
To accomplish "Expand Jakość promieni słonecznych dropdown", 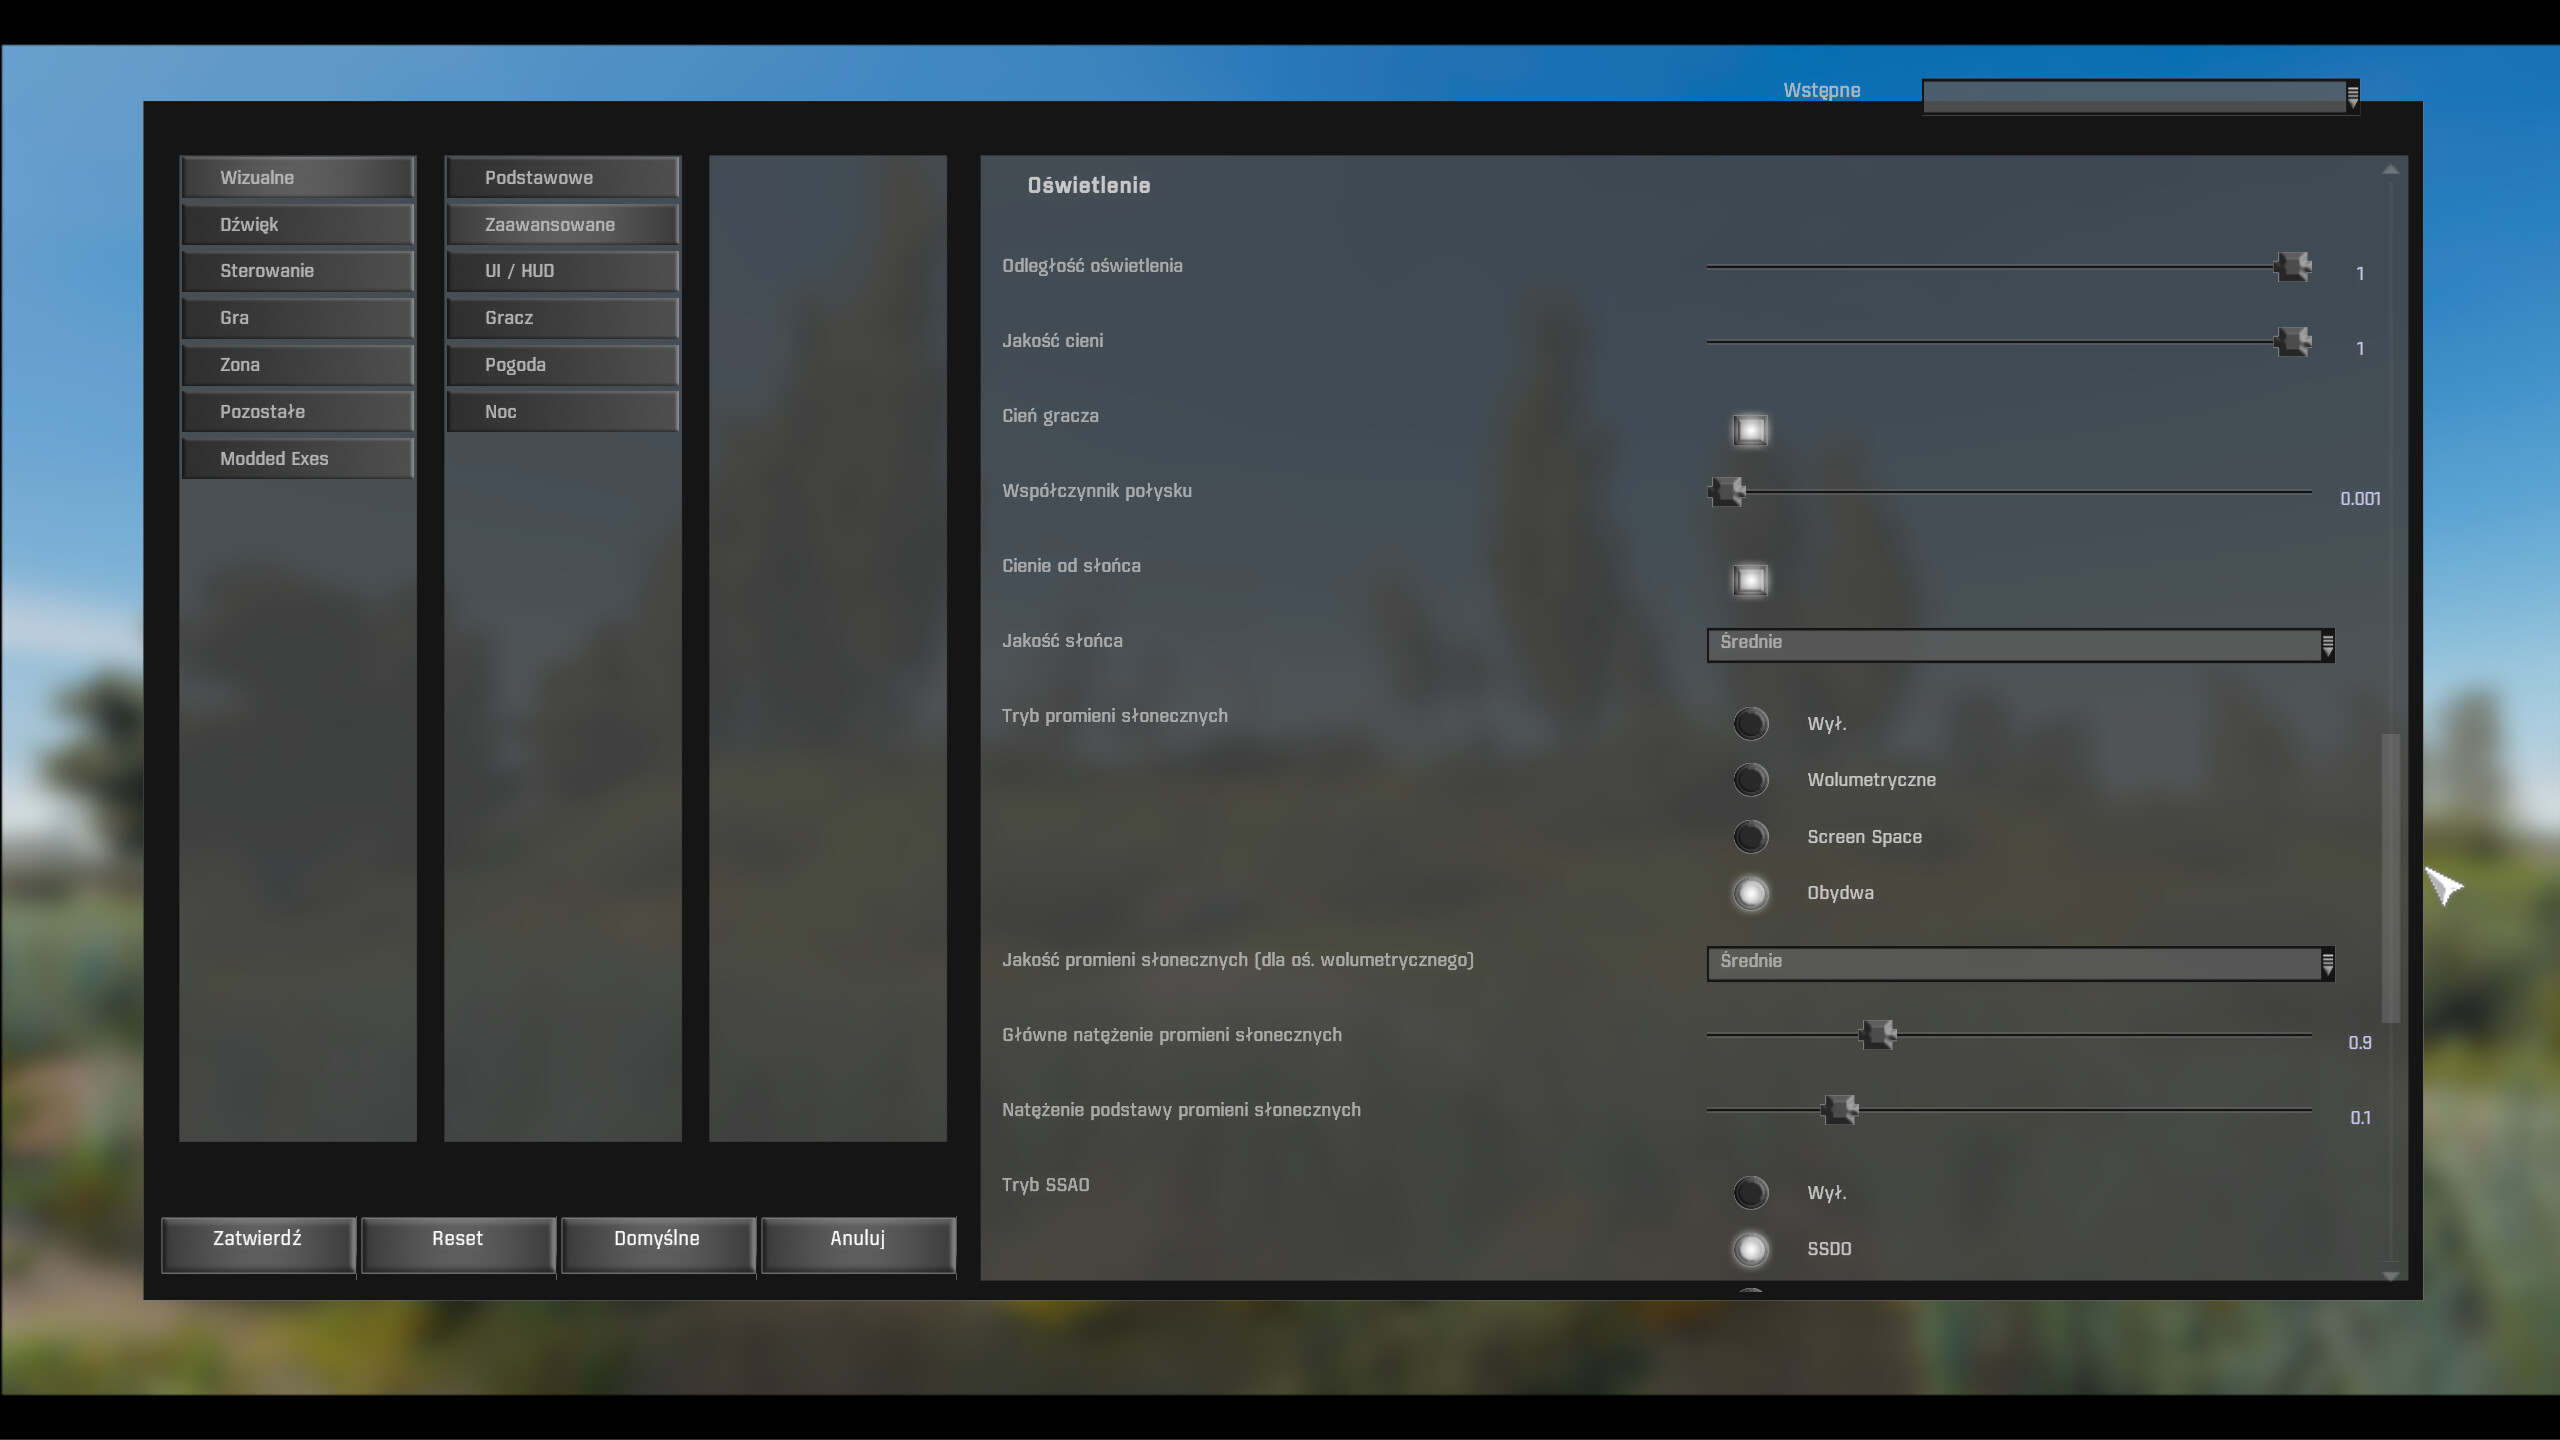I will [x=2020, y=963].
